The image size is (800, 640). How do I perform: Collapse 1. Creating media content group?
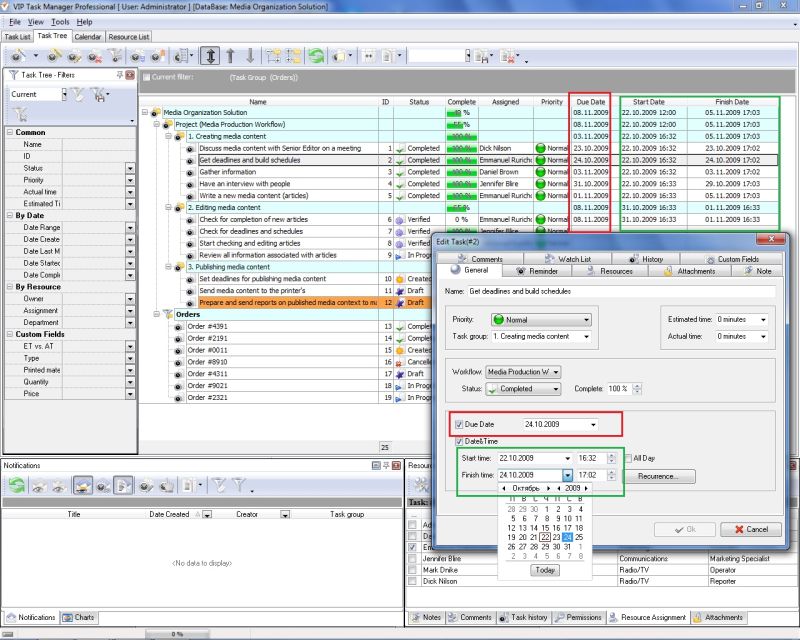point(168,136)
